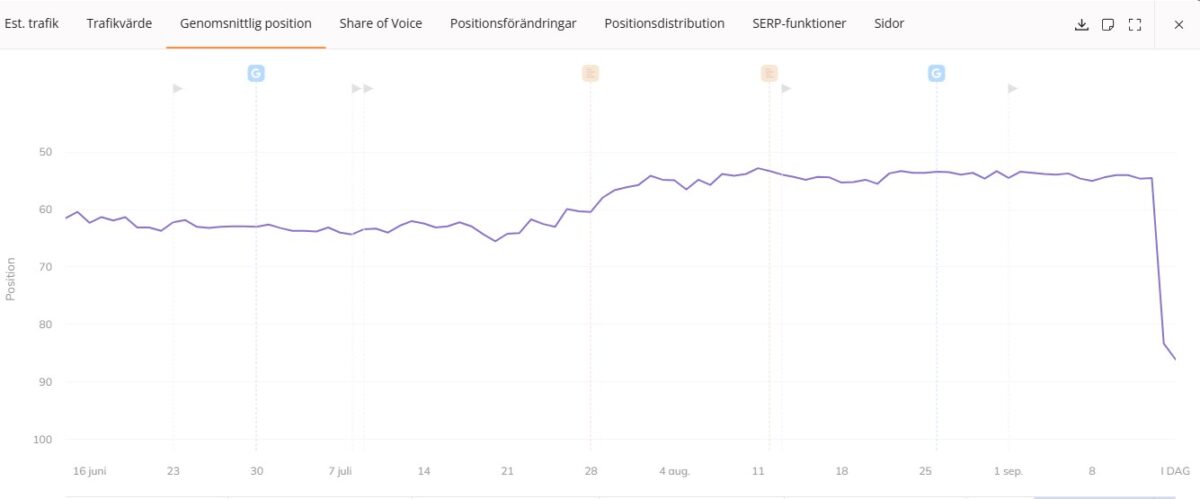
Task: Switch to the SERP-funktioner tab
Action: point(799,23)
